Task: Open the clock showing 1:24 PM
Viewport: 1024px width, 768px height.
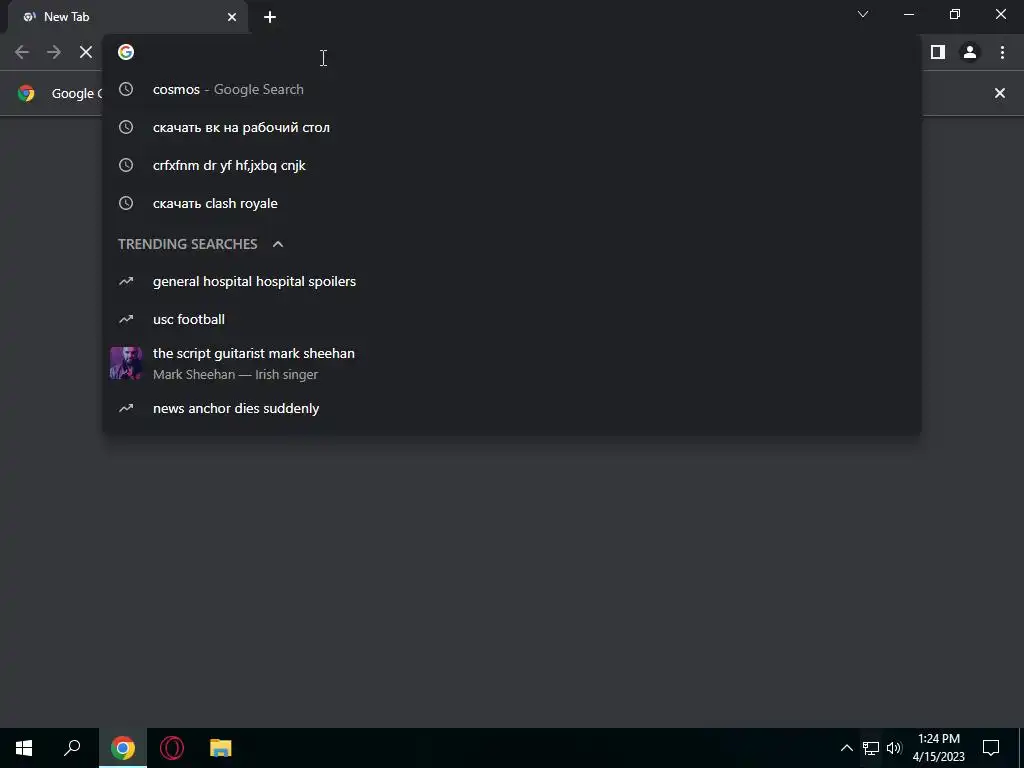Action: tap(938, 748)
